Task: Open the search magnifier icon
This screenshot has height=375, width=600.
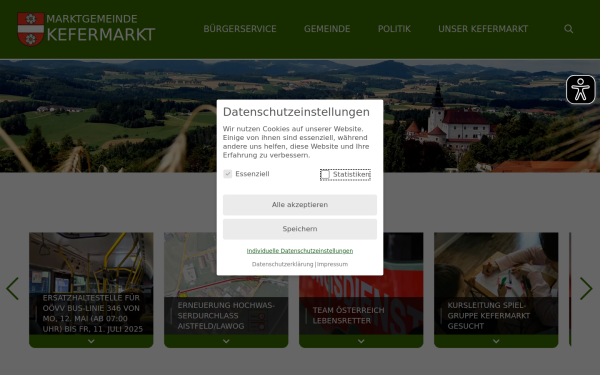Action: click(569, 29)
